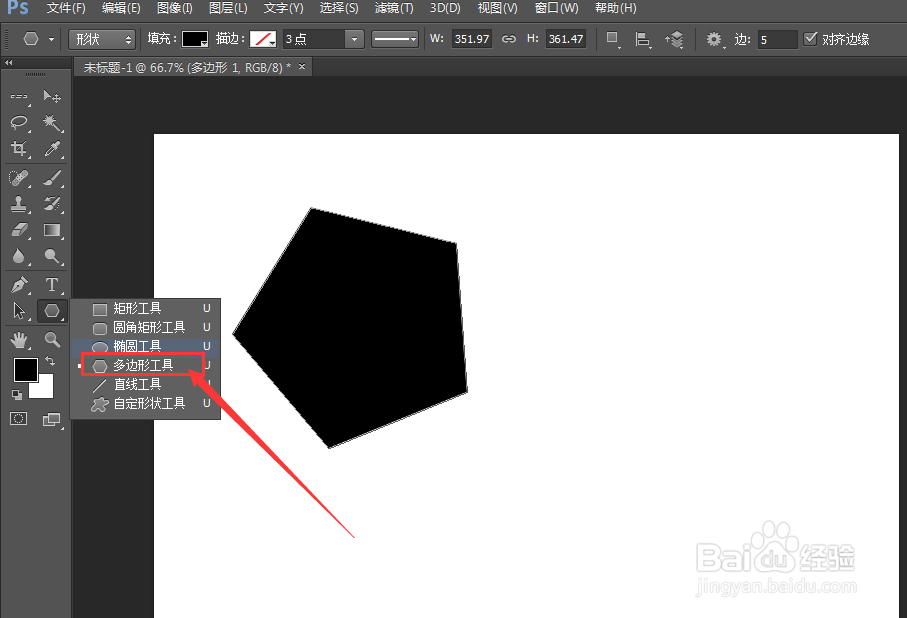The height and width of the screenshot is (618, 907).
Task: Open the fill color swatch
Action: coord(195,39)
